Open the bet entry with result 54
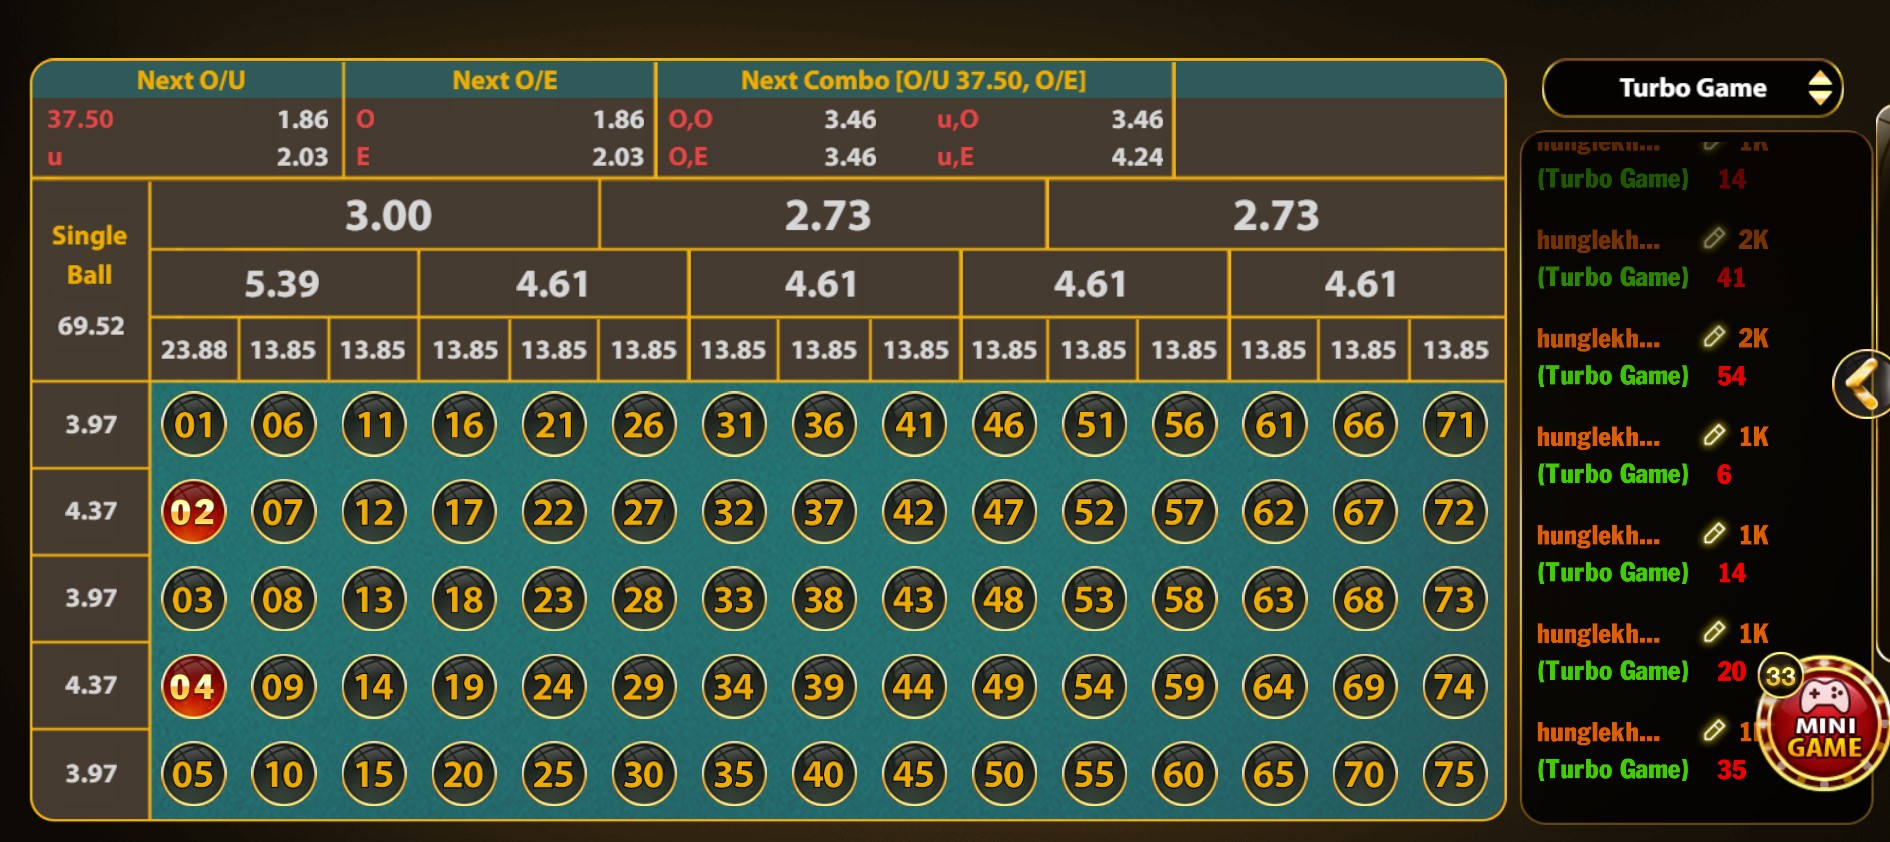Viewport: 1890px width, 842px height. [1652, 357]
